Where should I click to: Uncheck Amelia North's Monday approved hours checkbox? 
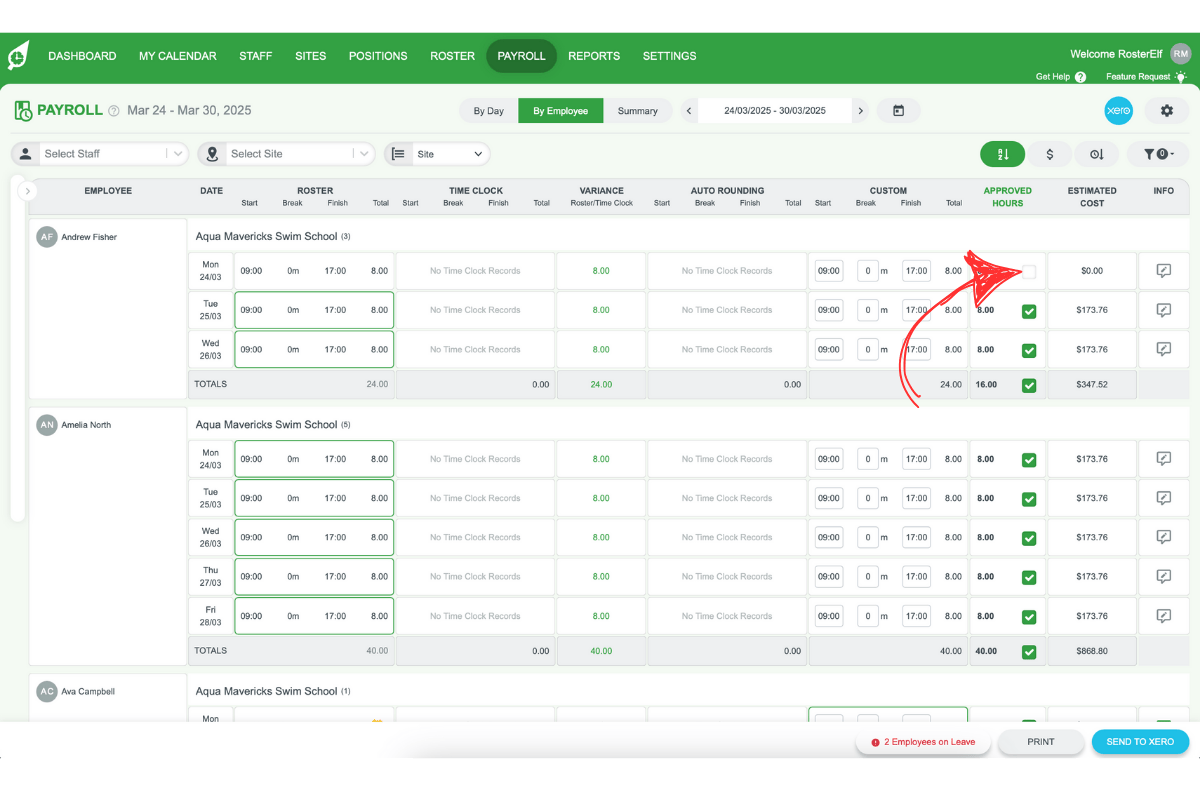tap(1030, 458)
